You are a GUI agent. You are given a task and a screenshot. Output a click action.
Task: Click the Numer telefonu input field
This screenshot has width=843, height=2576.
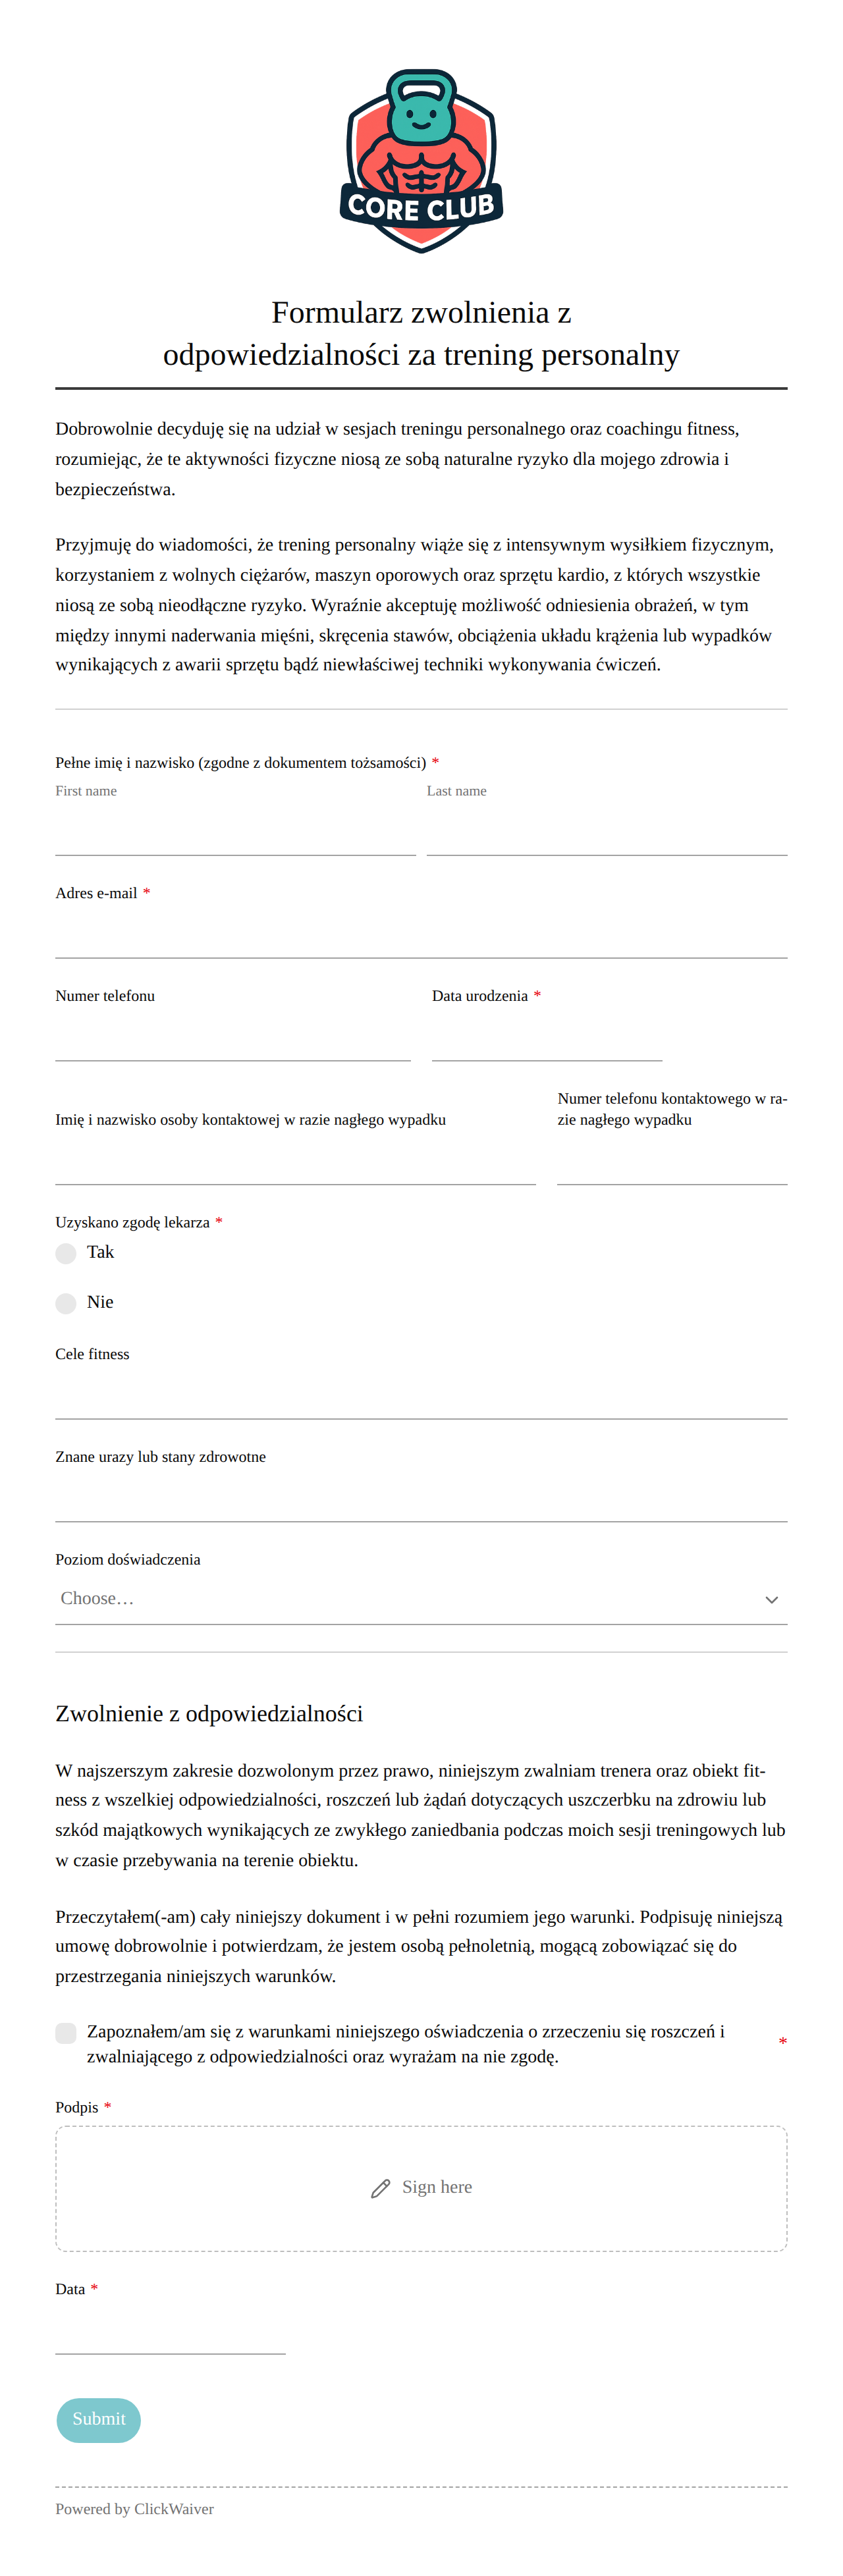[x=233, y=1037]
